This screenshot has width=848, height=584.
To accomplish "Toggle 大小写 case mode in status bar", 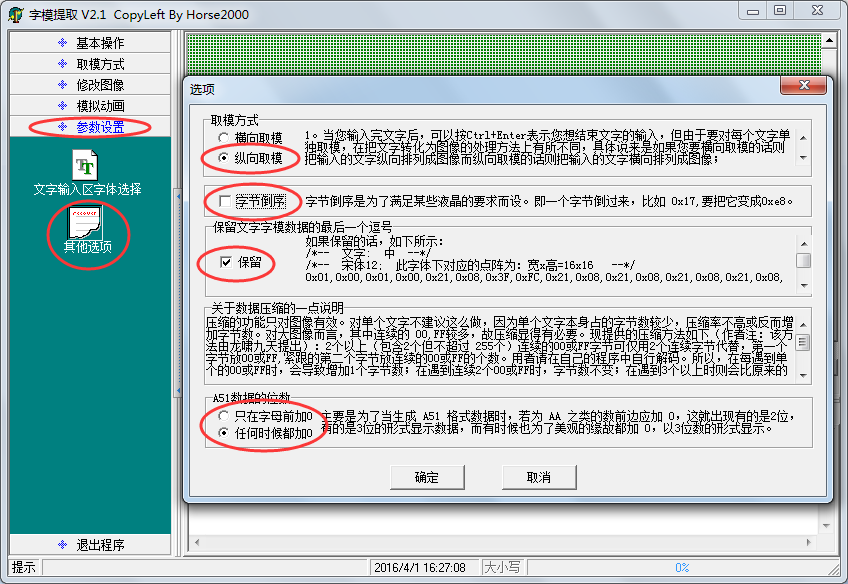I will click(501, 567).
